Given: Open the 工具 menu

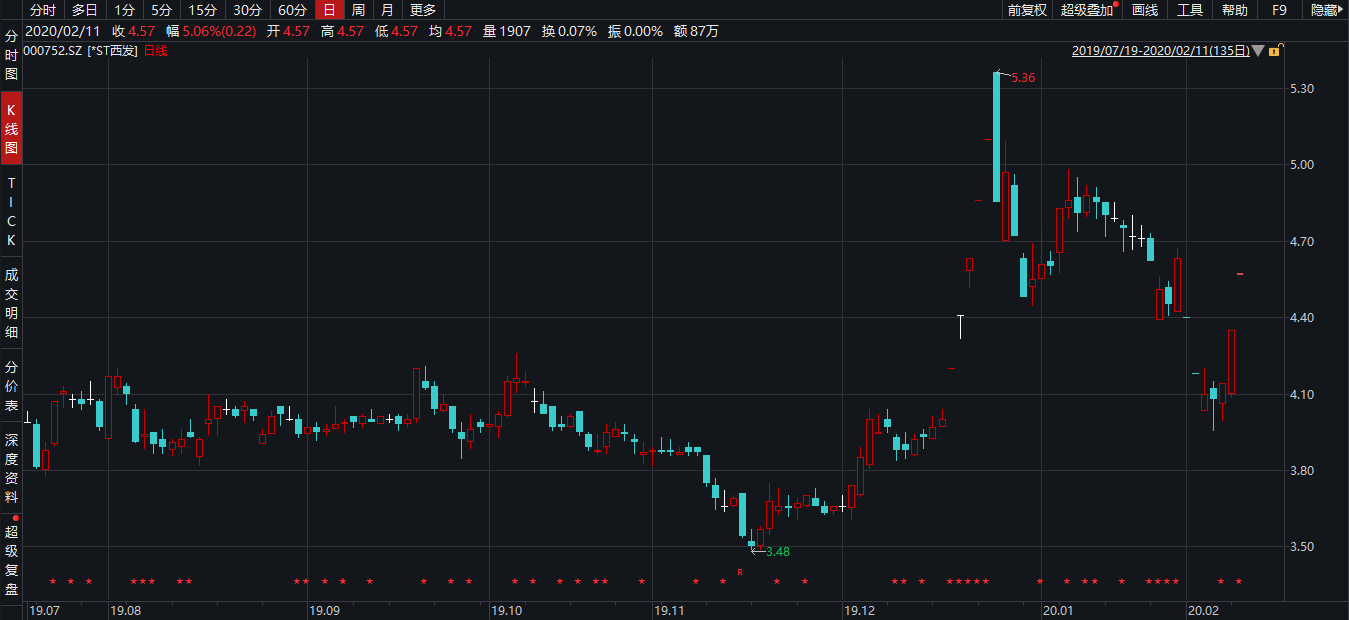Looking at the screenshot, I should (x=1190, y=10).
